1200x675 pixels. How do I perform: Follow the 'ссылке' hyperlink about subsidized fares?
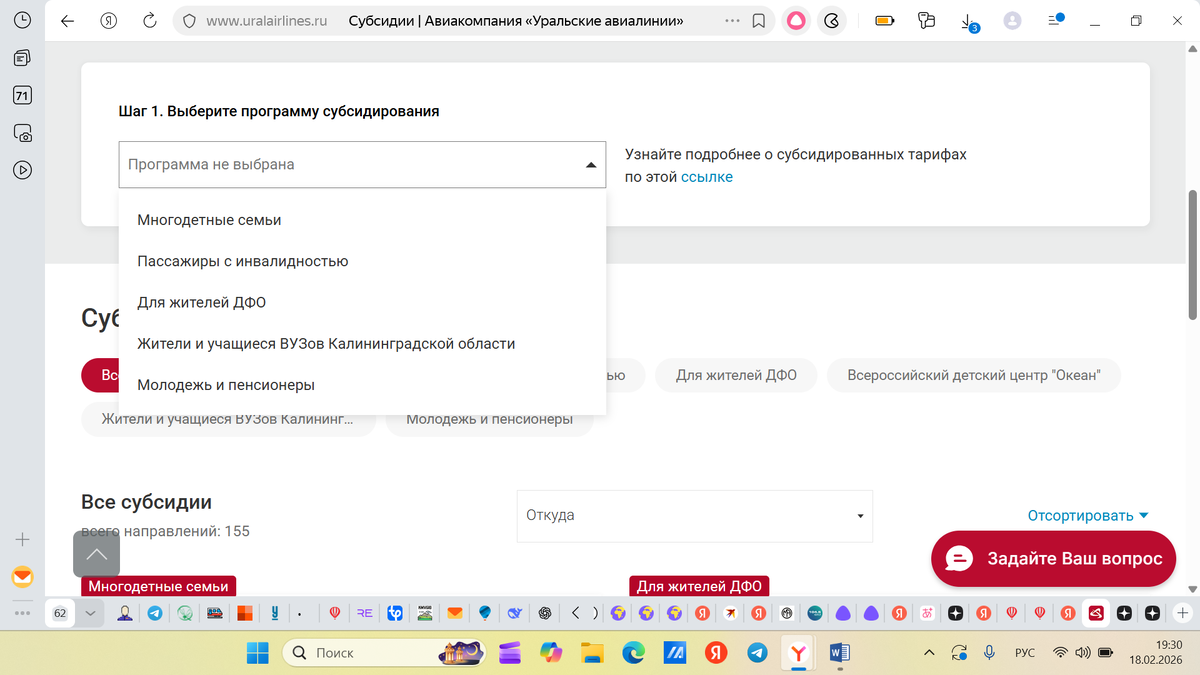(x=708, y=176)
